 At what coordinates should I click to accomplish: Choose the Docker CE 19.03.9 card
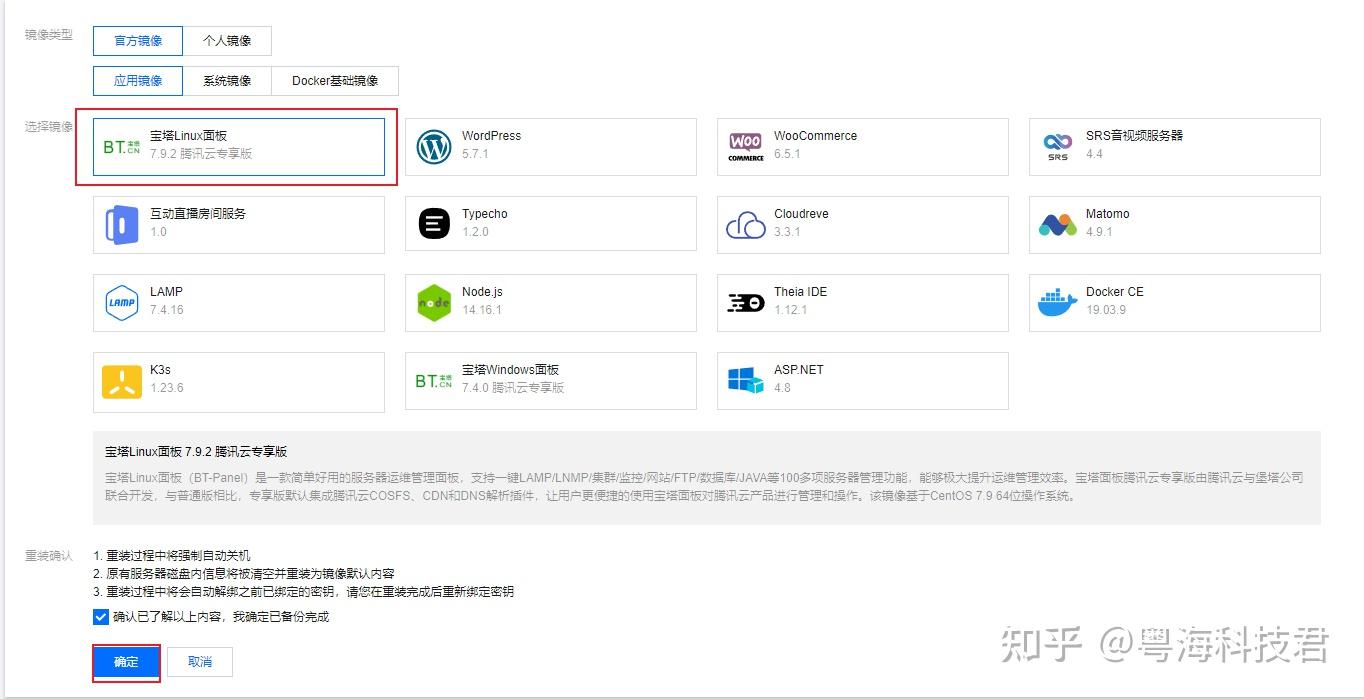coord(1175,303)
